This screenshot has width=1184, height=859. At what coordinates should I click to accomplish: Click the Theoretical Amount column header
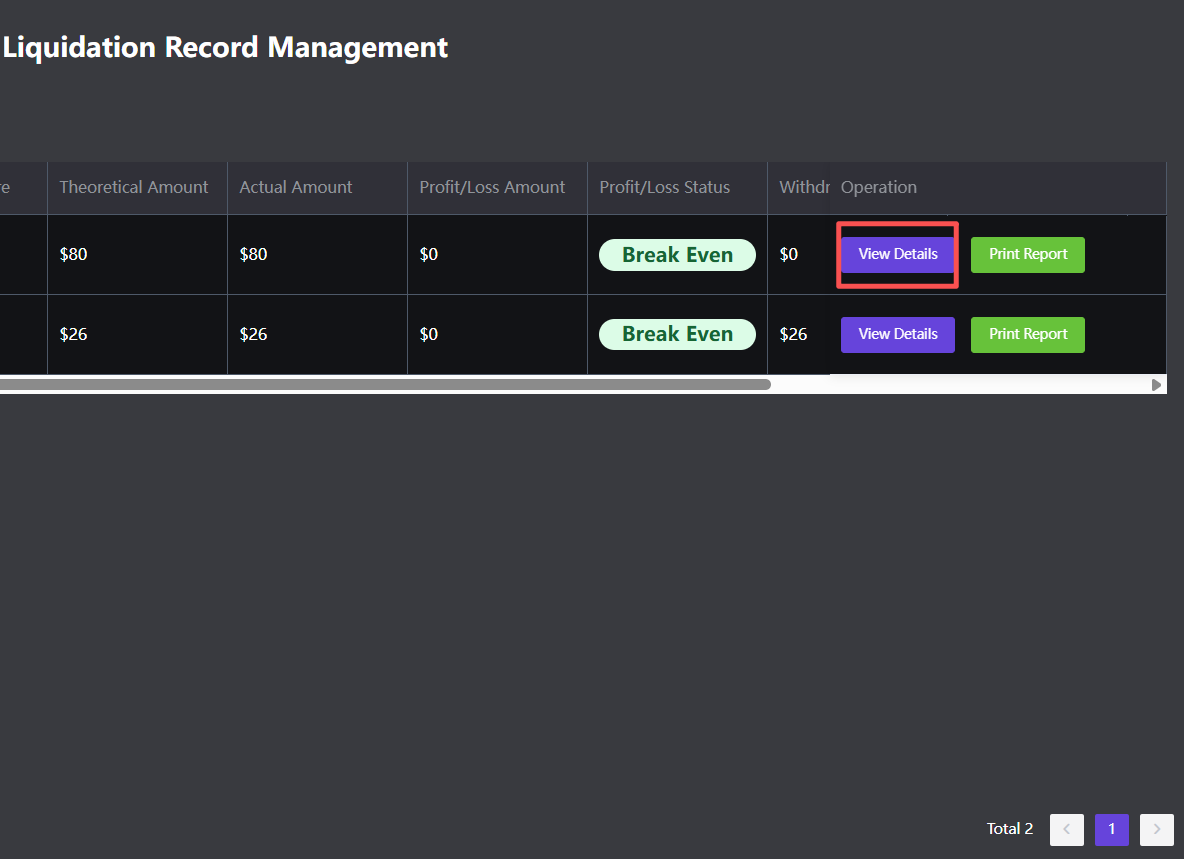coord(134,187)
